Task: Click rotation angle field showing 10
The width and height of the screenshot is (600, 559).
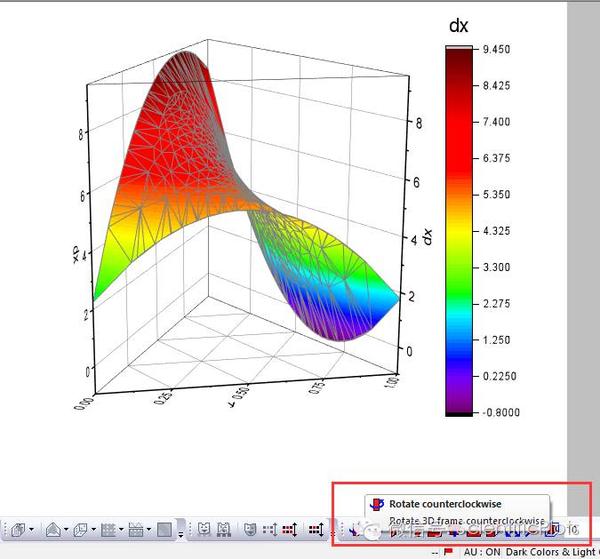Action: point(572,530)
